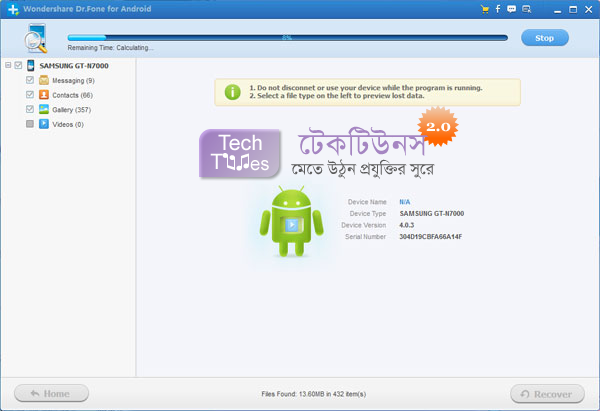
Task: Click the green info notice icon
Action: click(x=232, y=92)
